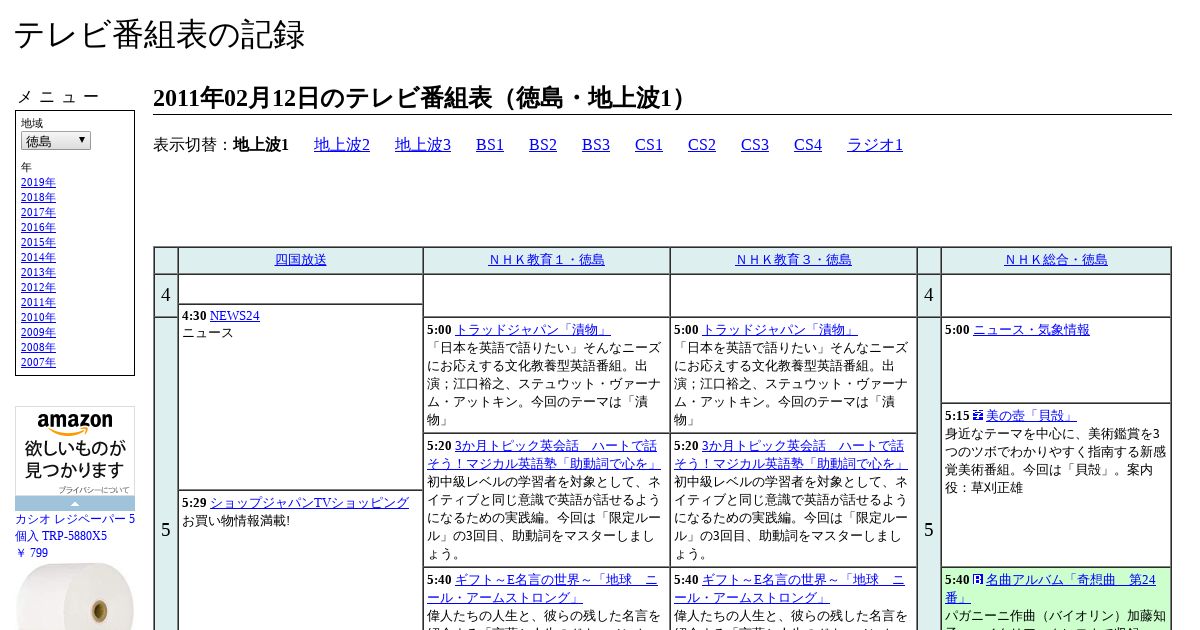Open the 4:30 NEWS24 program link
Screen dimensions: 1200x630
(234, 316)
